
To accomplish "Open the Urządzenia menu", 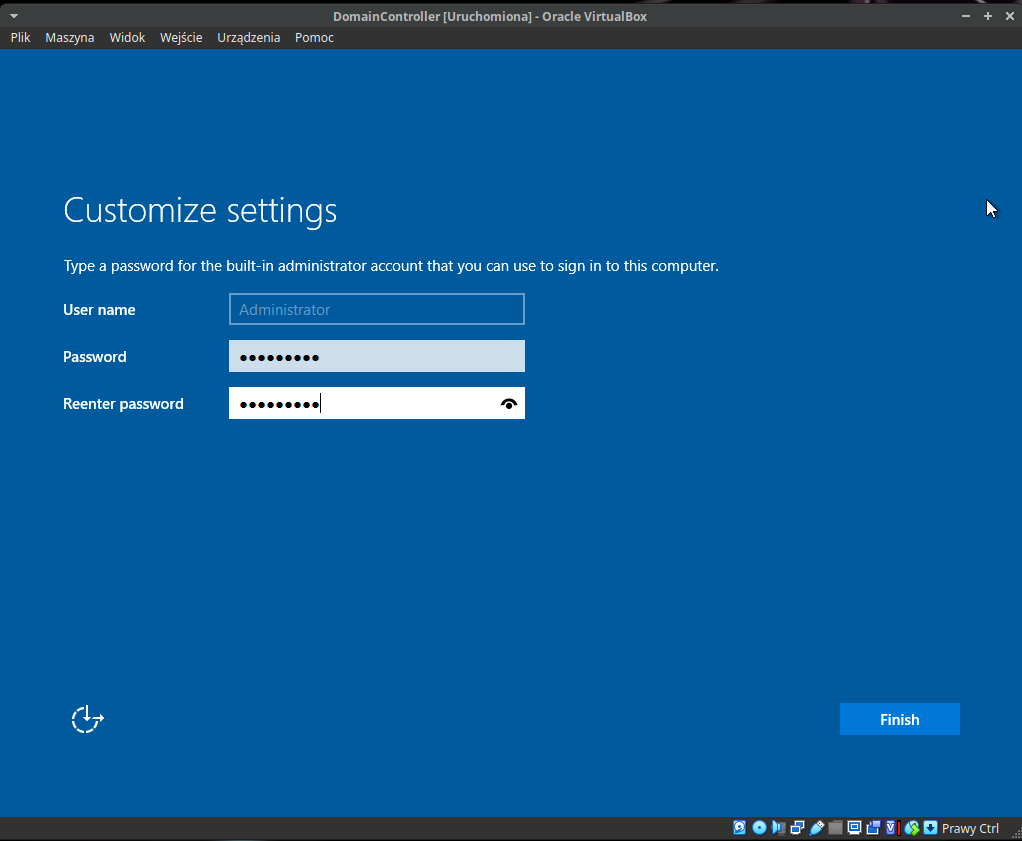I will coord(248,37).
